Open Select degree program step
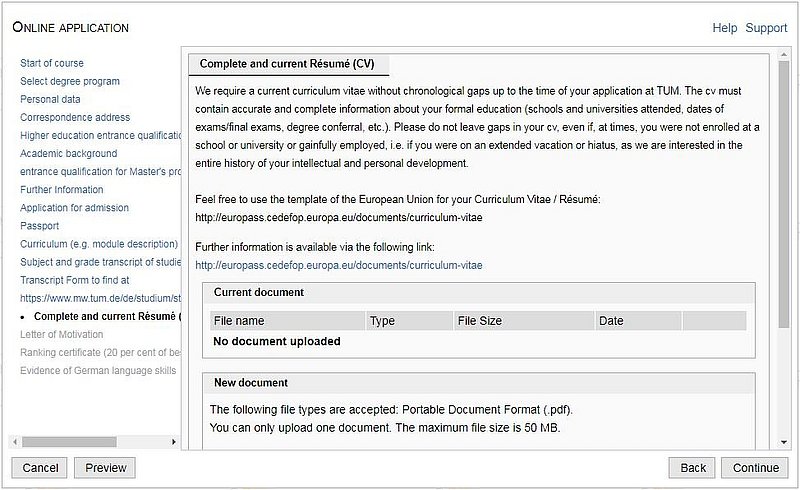 tap(70, 81)
